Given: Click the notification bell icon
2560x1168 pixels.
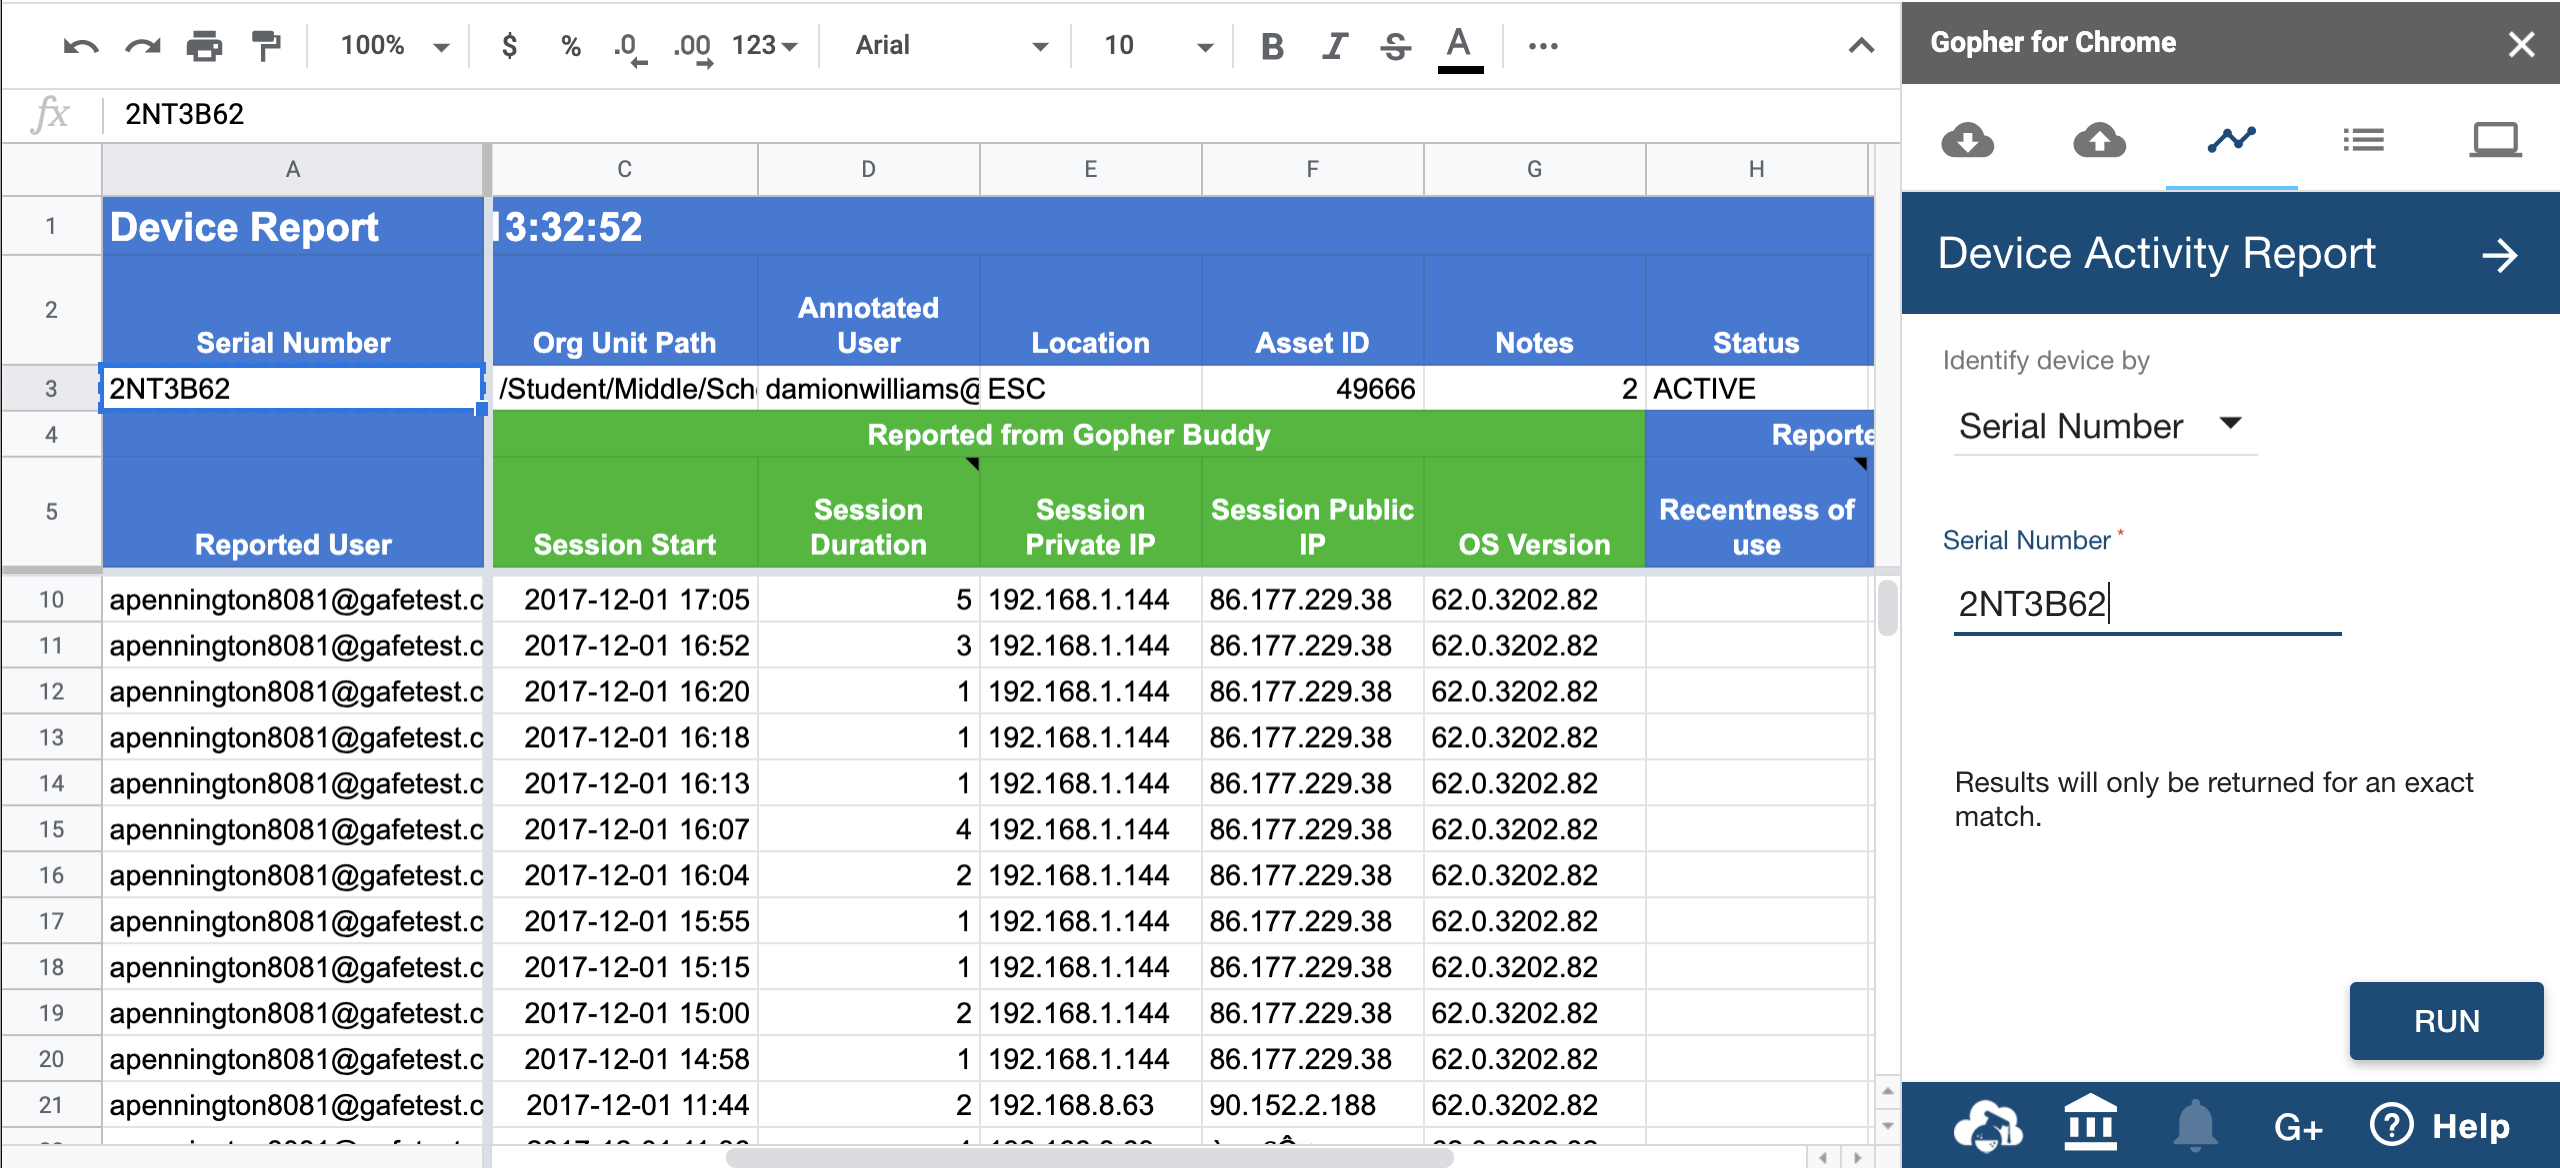Looking at the screenshot, I should tap(2195, 1126).
